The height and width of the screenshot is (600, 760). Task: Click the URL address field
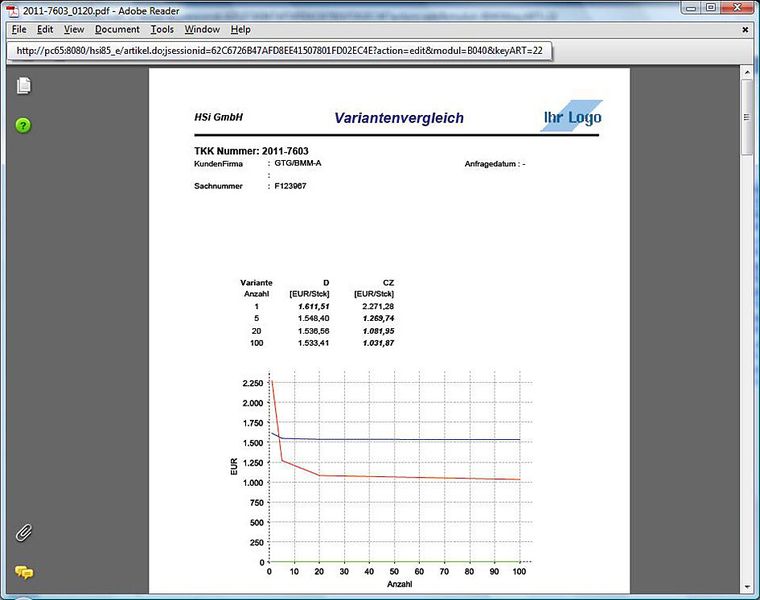(x=279, y=50)
